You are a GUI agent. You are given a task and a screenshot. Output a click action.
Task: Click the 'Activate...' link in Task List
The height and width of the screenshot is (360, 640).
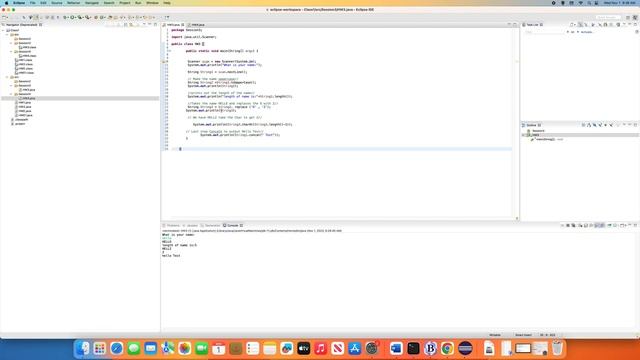click(587, 32)
